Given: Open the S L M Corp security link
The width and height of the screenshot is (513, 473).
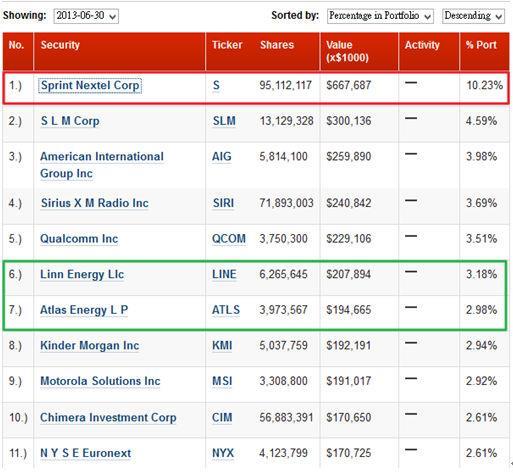Looking at the screenshot, I should coord(70,121).
